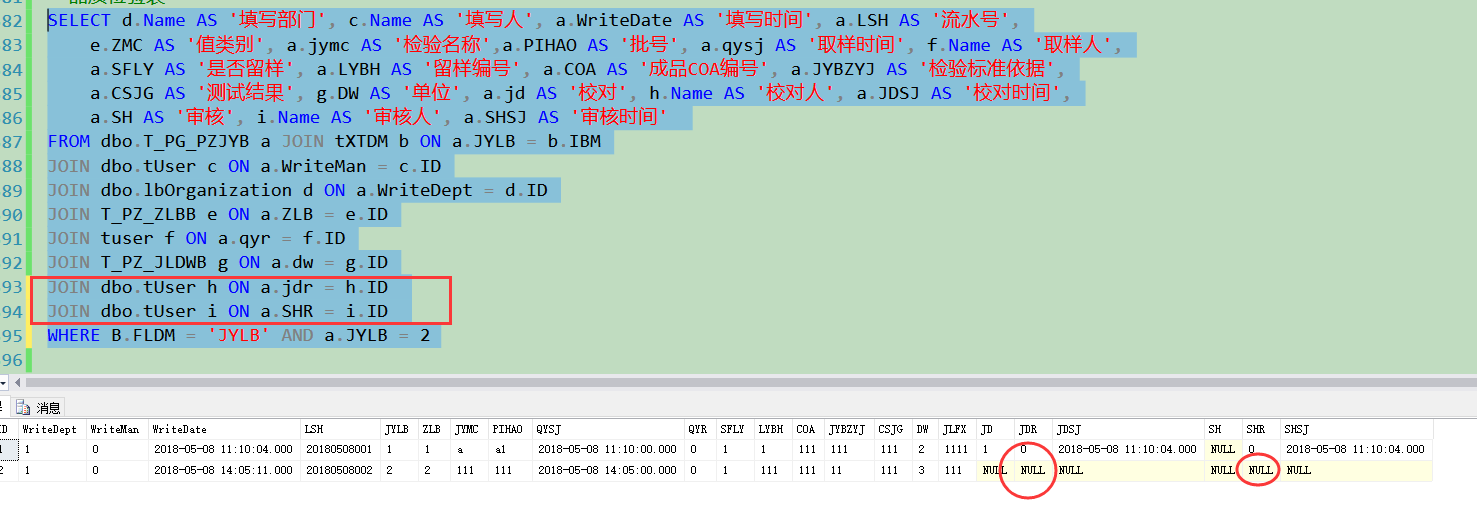Select the PIHAO column header
Screen dimensions: 1477x520
510,430
